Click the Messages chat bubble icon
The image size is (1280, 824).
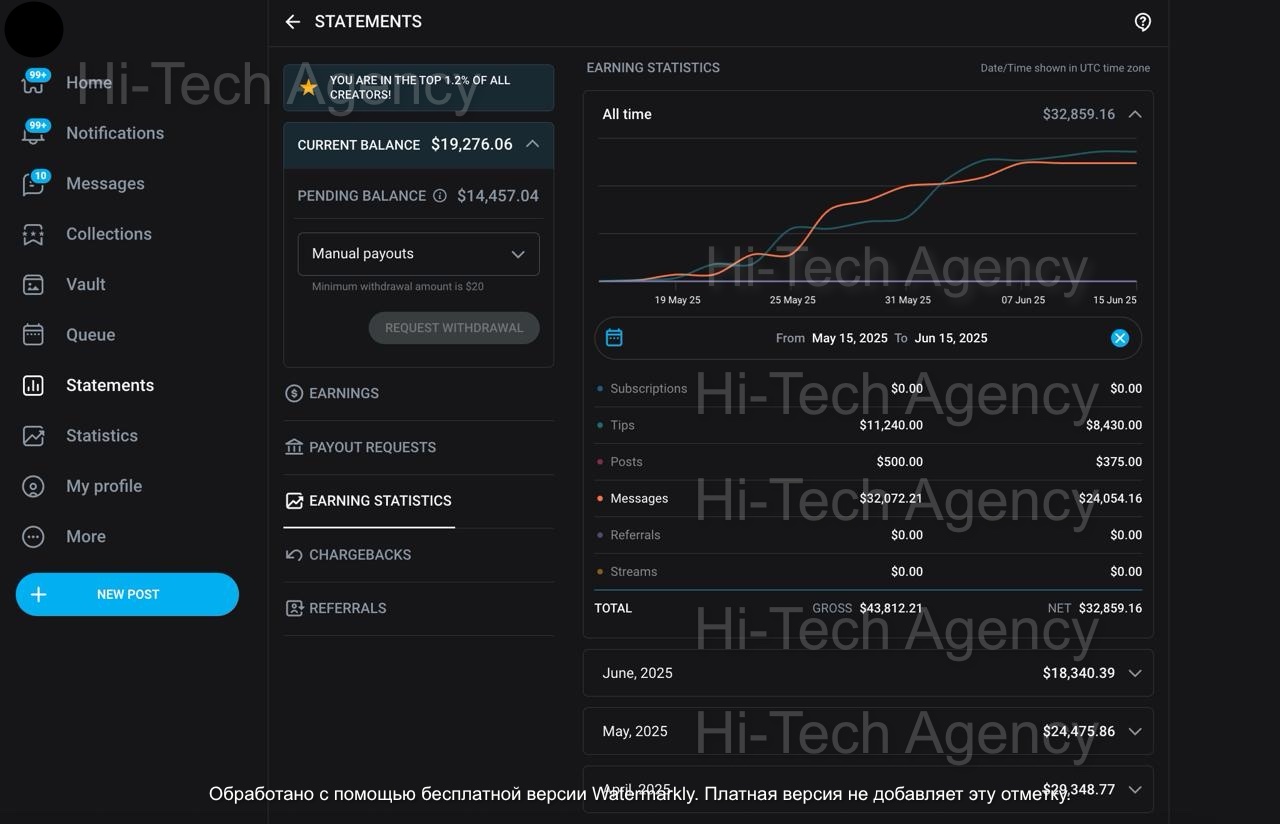point(33,184)
